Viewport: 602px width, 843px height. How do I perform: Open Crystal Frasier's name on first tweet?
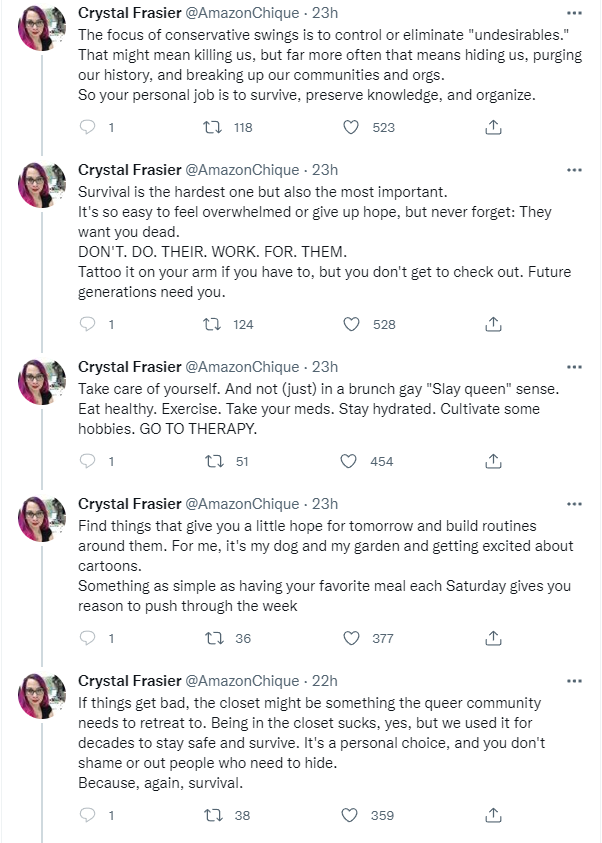coord(130,13)
